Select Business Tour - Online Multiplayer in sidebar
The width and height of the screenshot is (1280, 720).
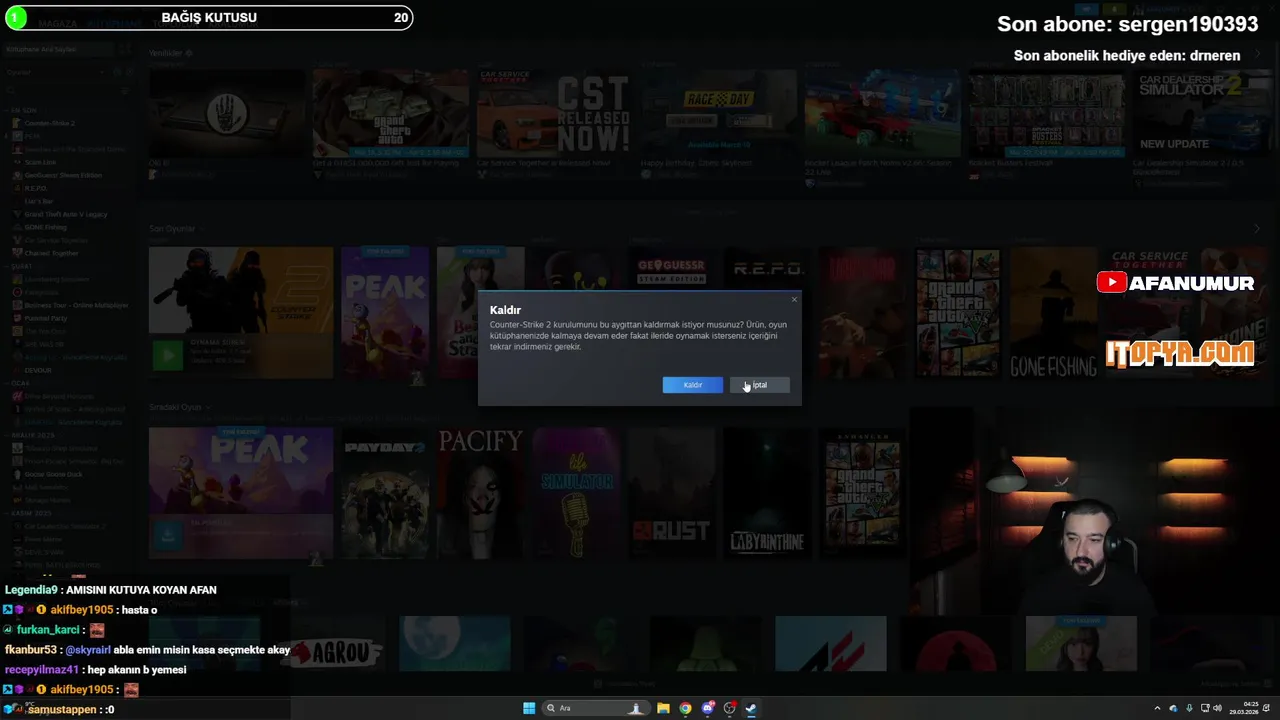coord(76,305)
